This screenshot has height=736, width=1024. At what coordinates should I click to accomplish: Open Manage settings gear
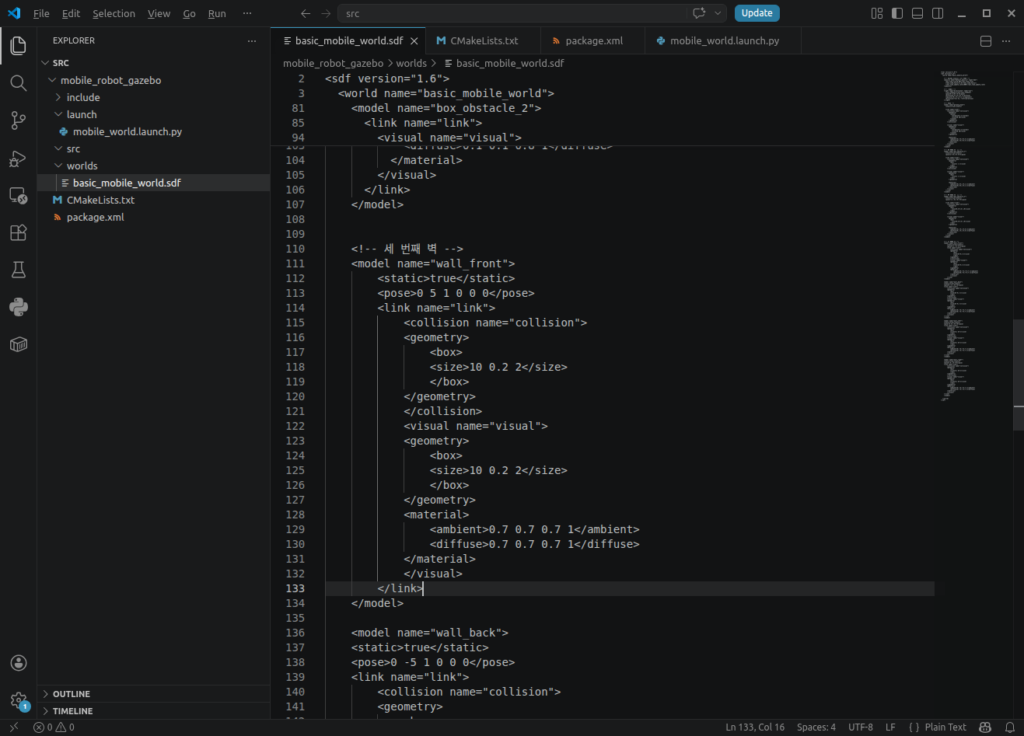pos(18,700)
